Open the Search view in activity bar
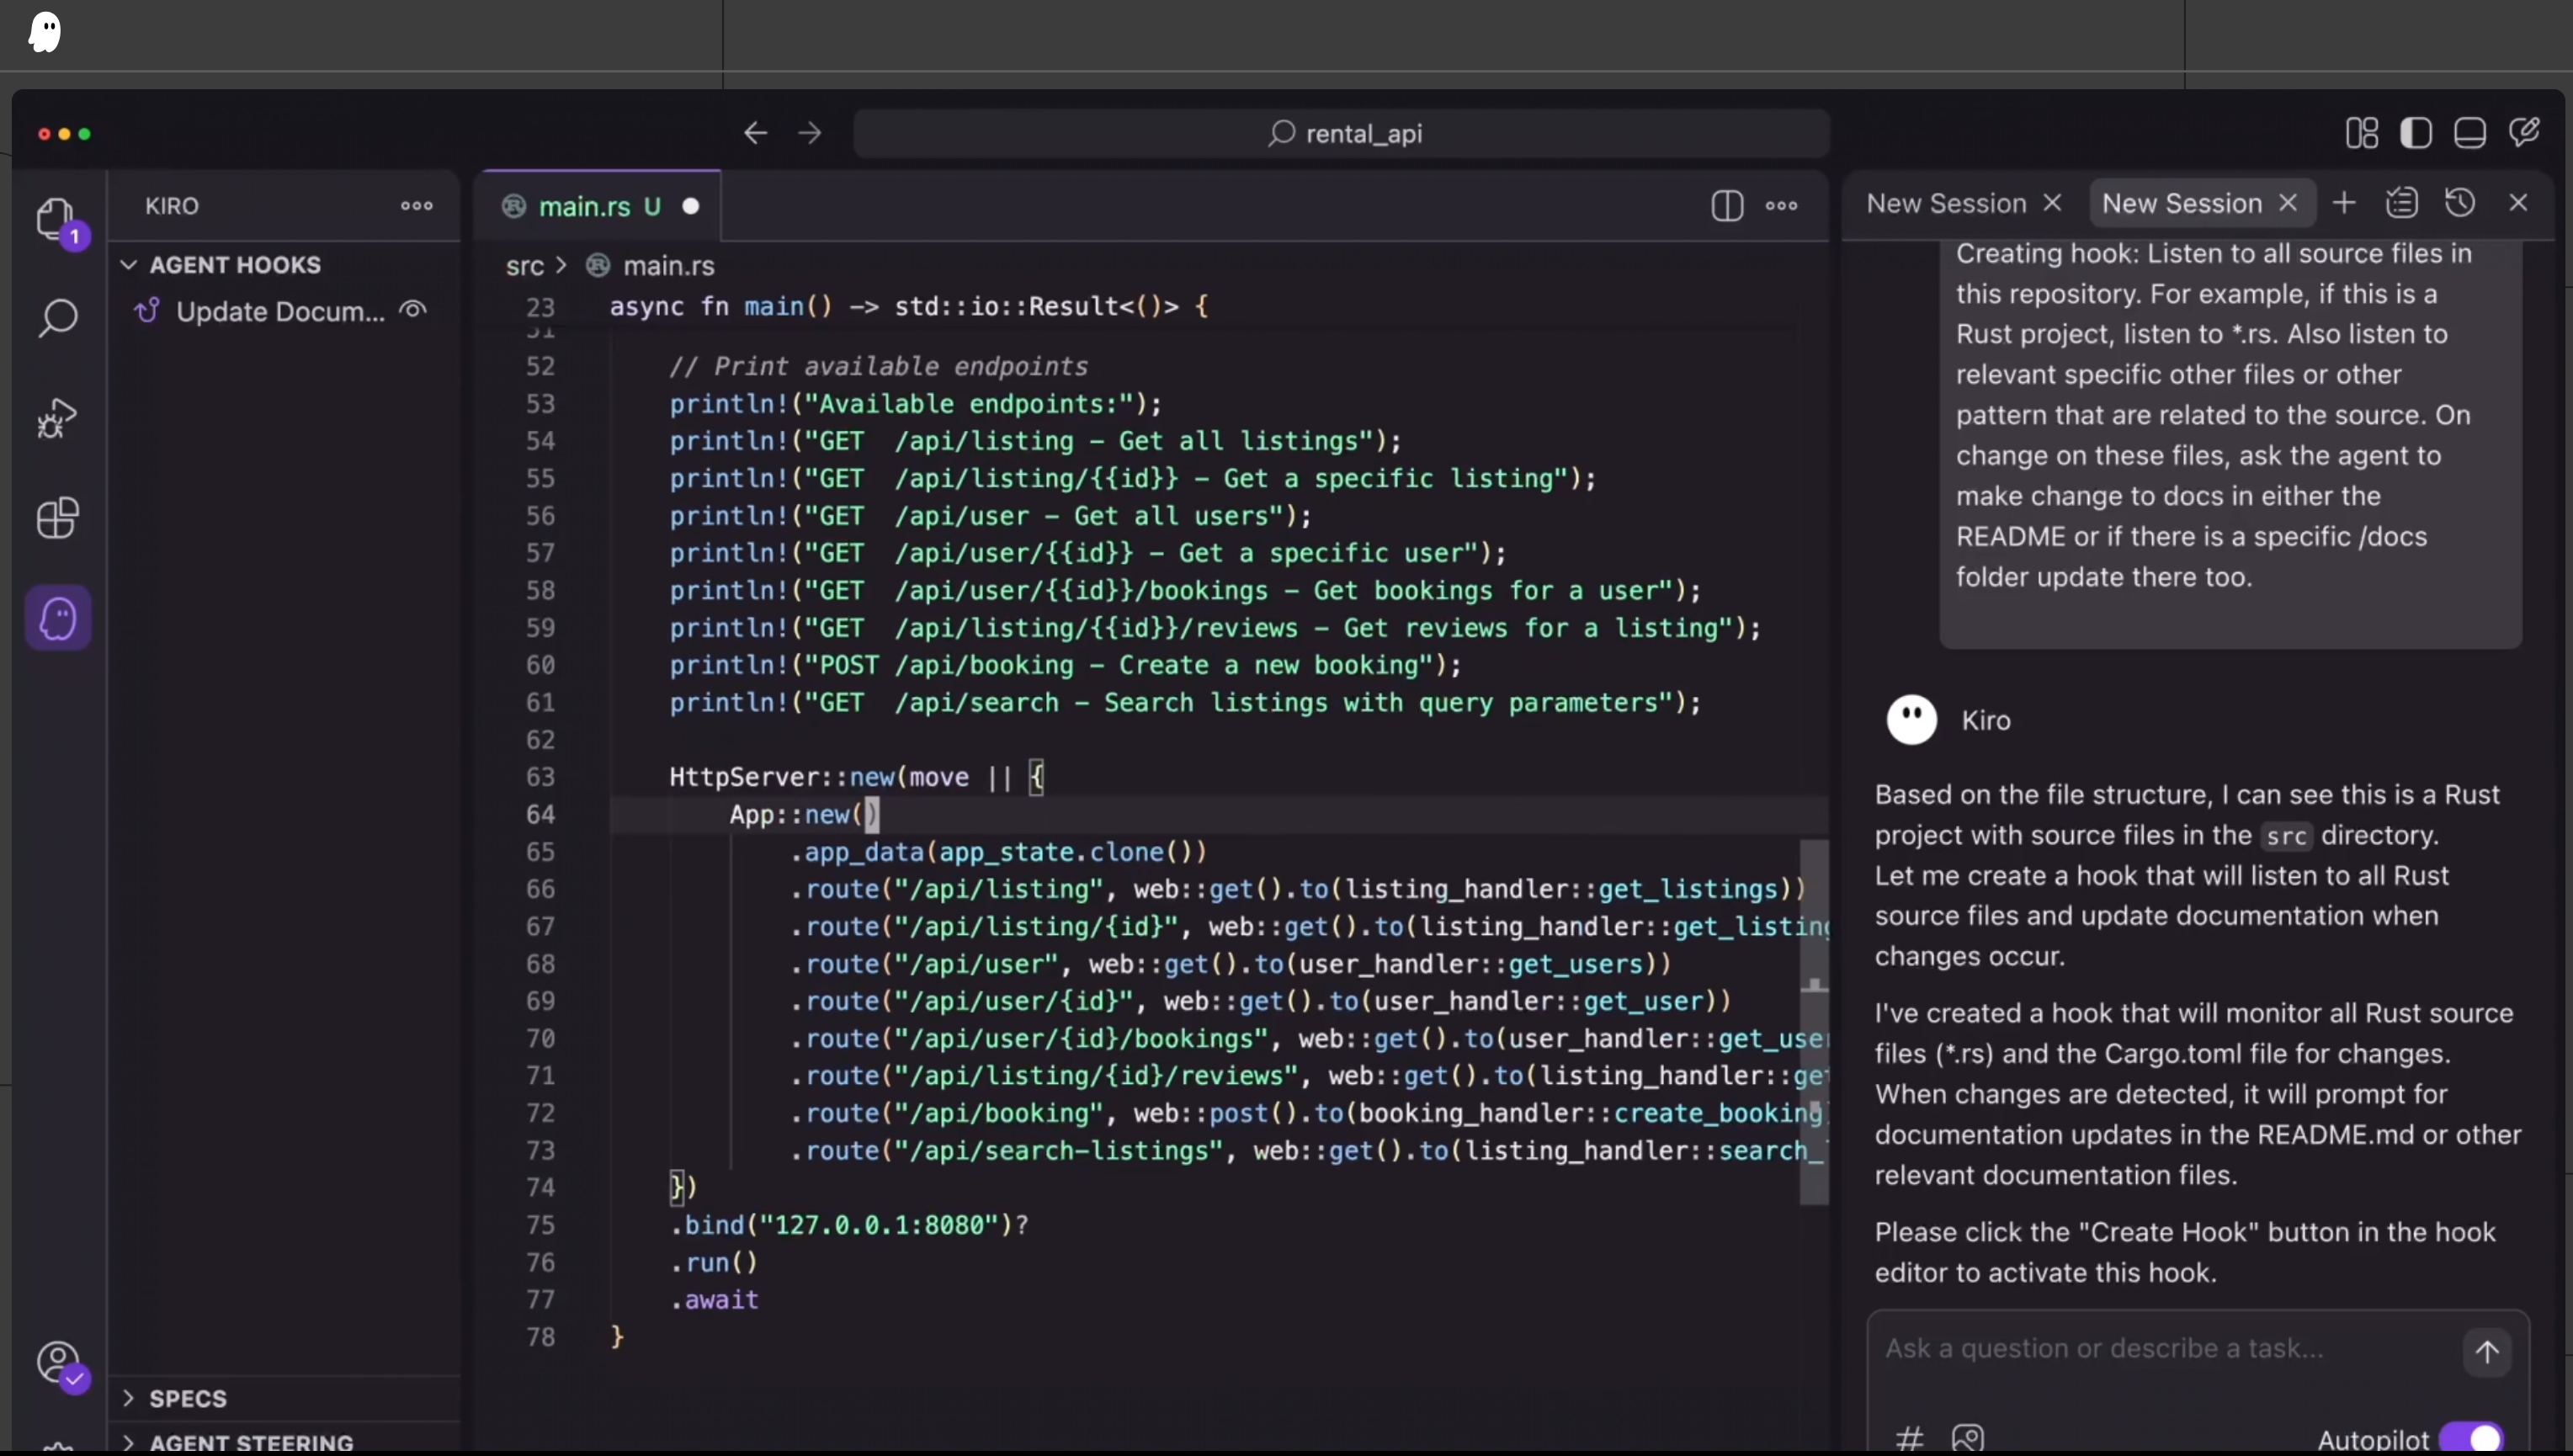Viewport: 2573px width, 1456px height. pyautogui.click(x=58, y=318)
